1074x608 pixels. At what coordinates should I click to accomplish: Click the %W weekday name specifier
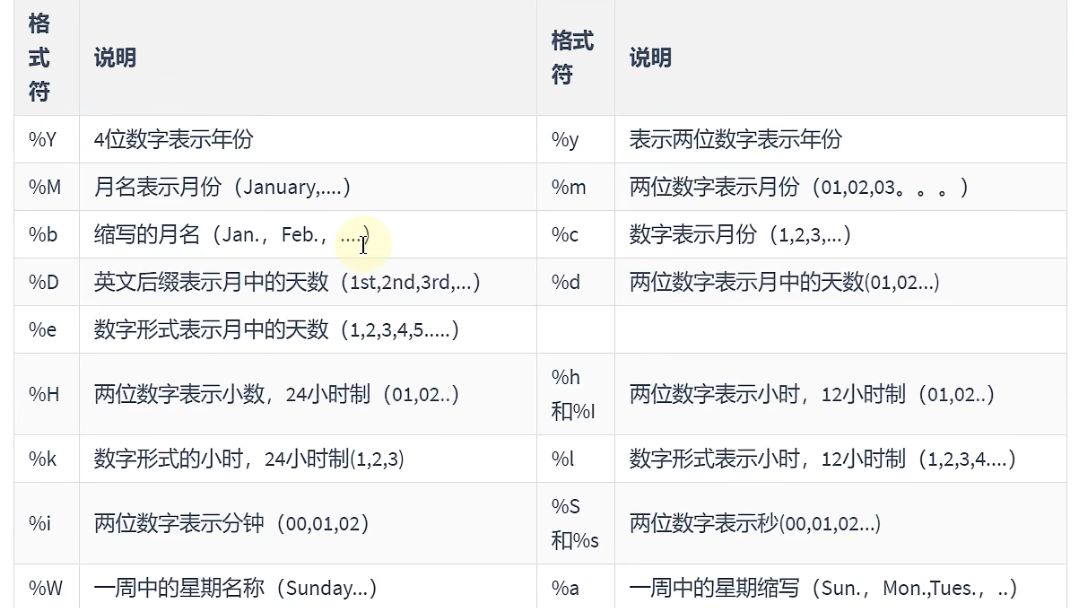[45, 588]
